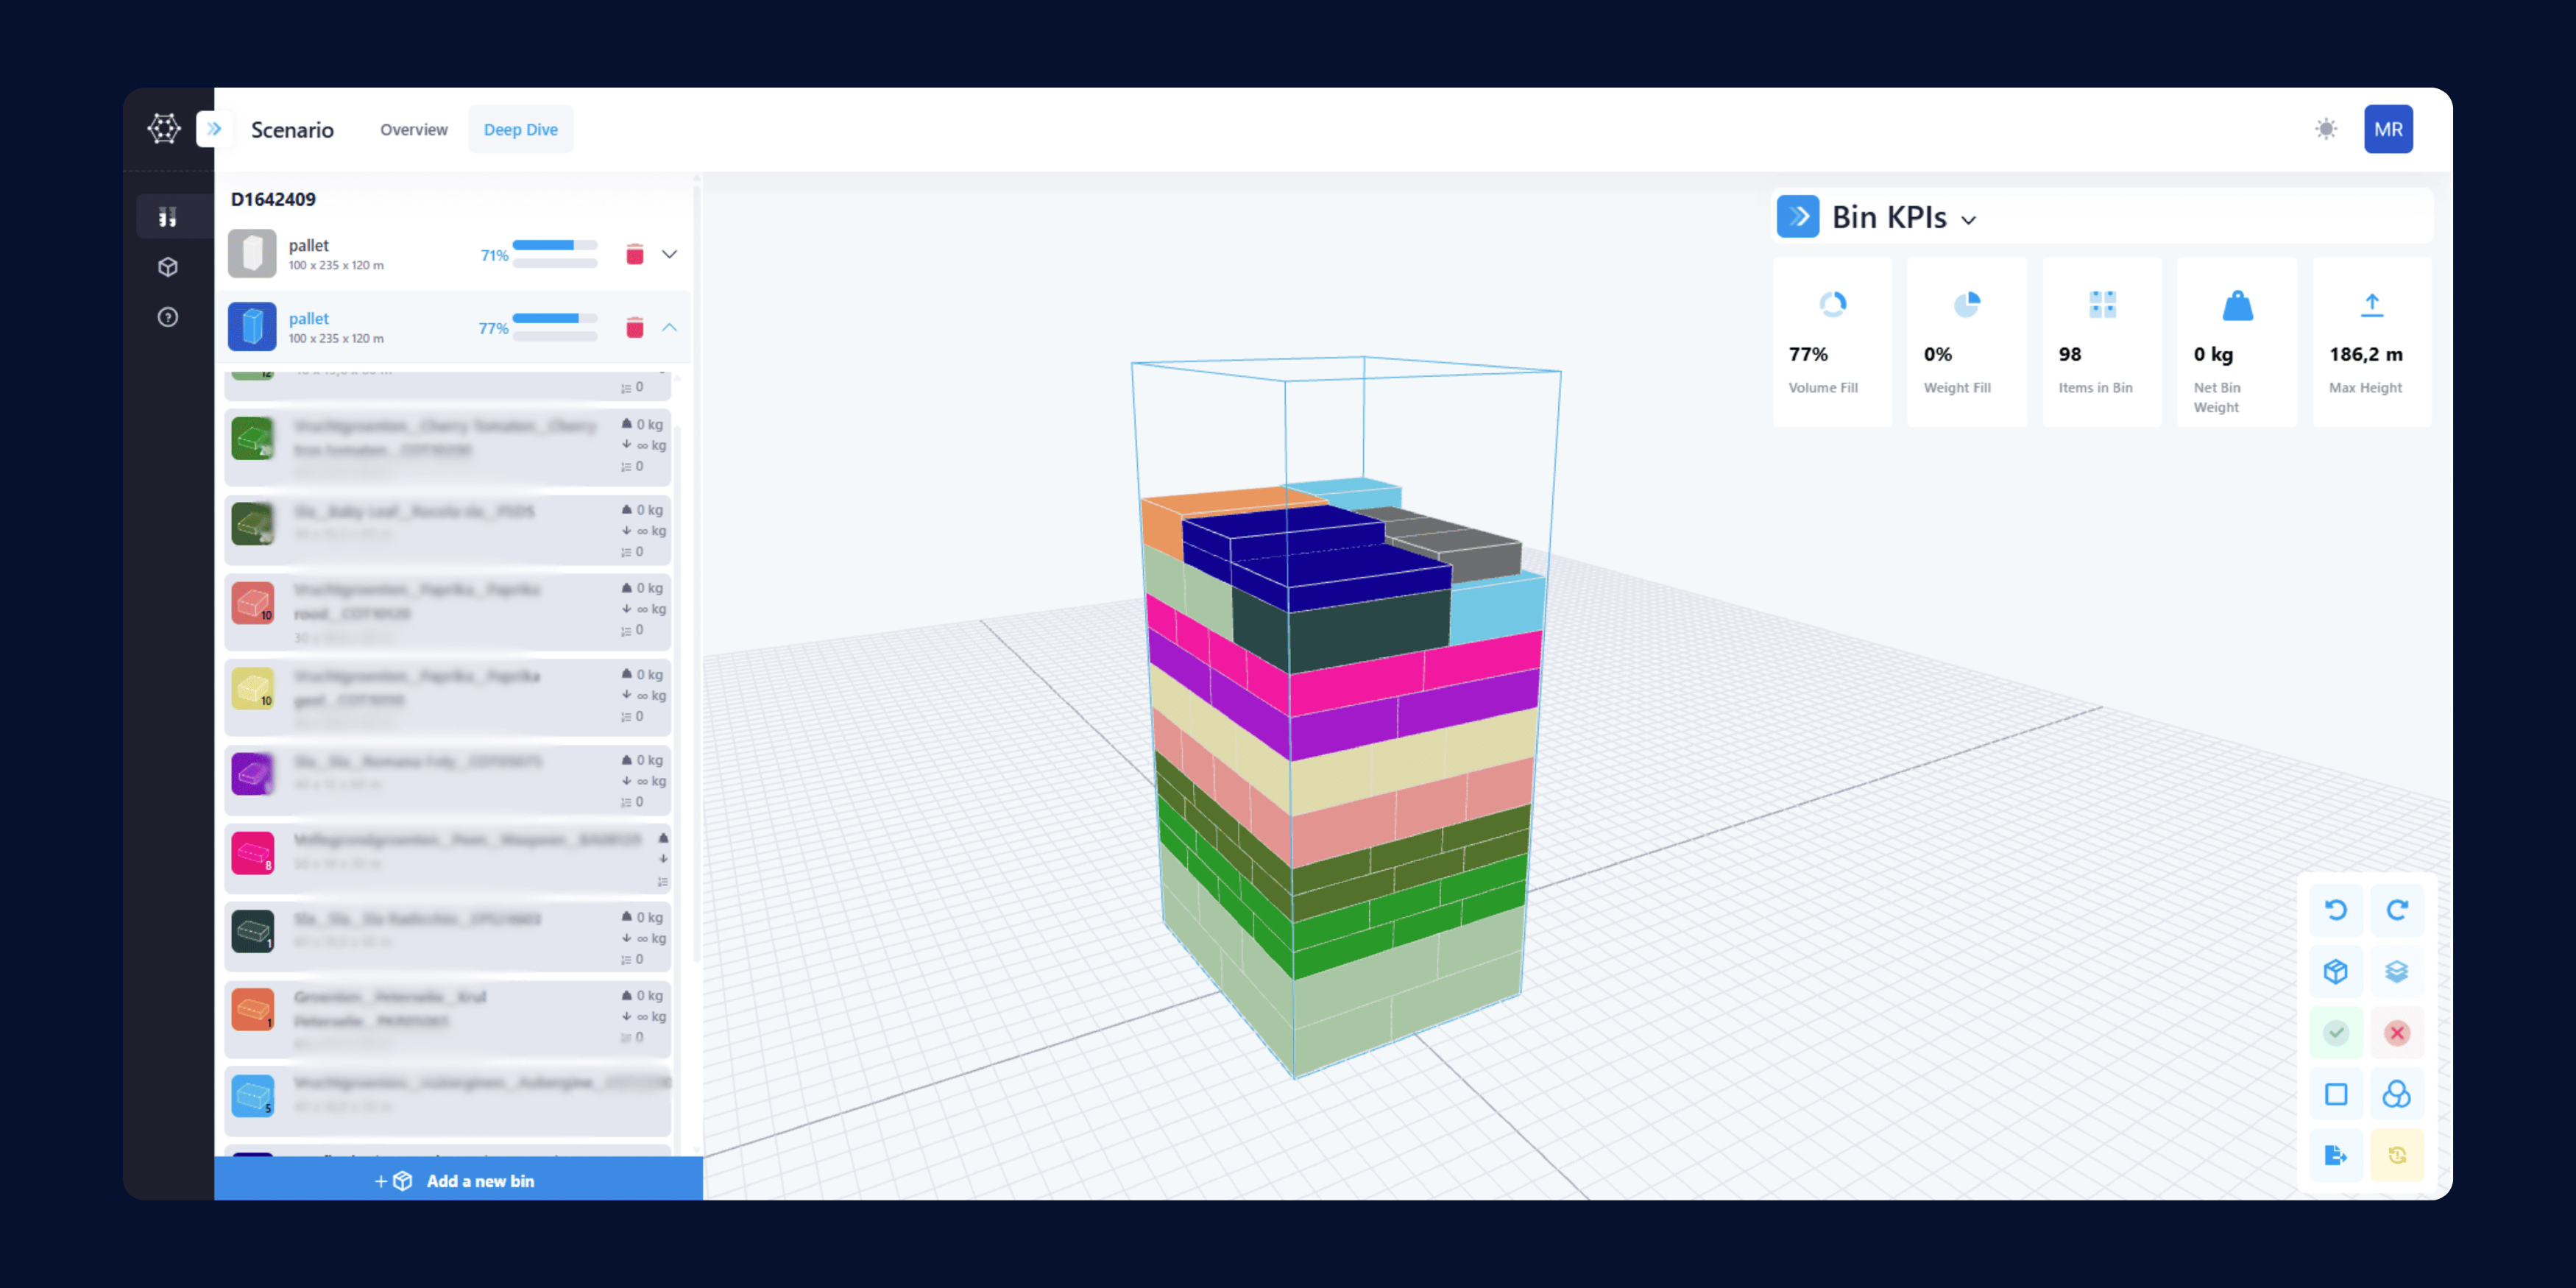Click the red X reject toggle
Viewport: 2576px width, 1288px height.
2397,1033
